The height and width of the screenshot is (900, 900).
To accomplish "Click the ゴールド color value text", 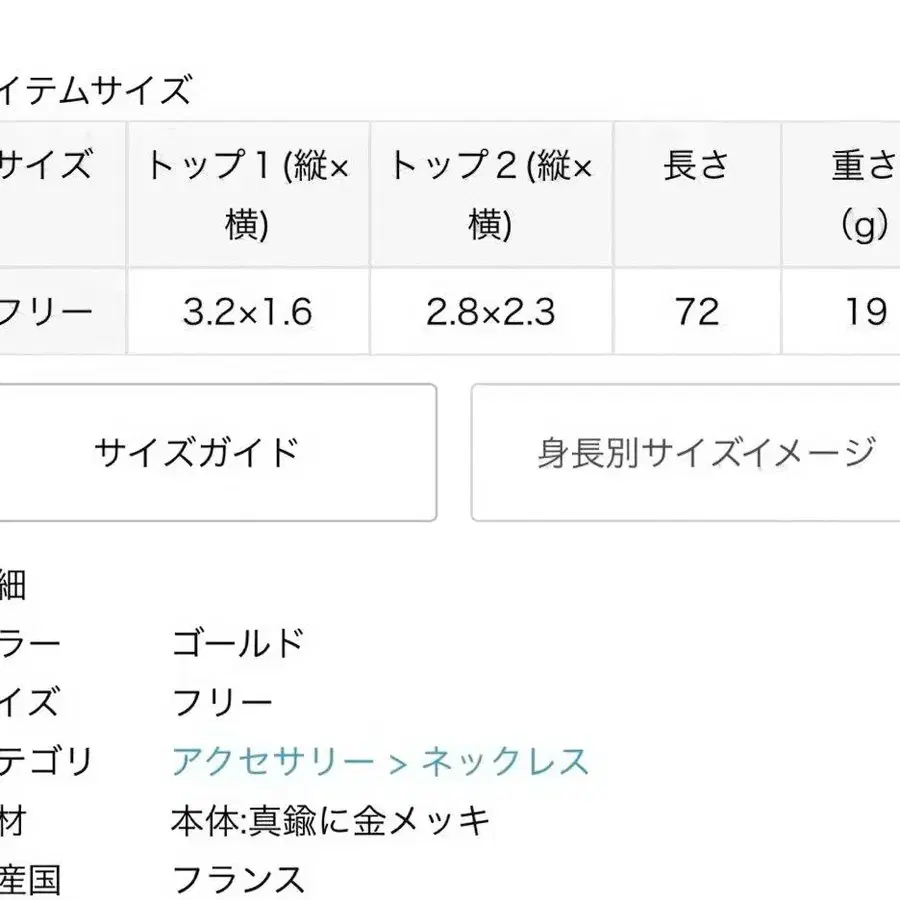I will pyautogui.click(x=238, y=643).
